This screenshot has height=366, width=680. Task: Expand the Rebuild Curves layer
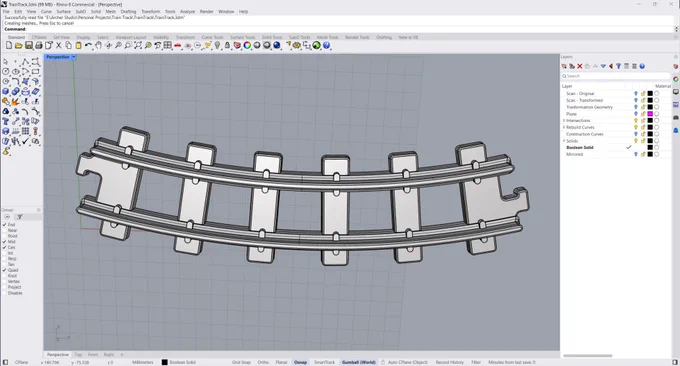(564, 127)
